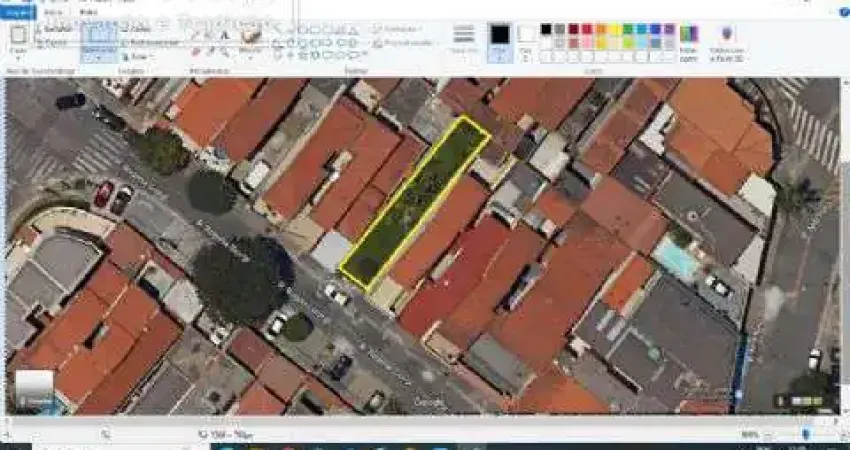Image resolution: width=850 pixels, height=450 pixels.
Task: Open the blue Arquivo file menu
Action: pyautogui.click(x=17, y=12)
